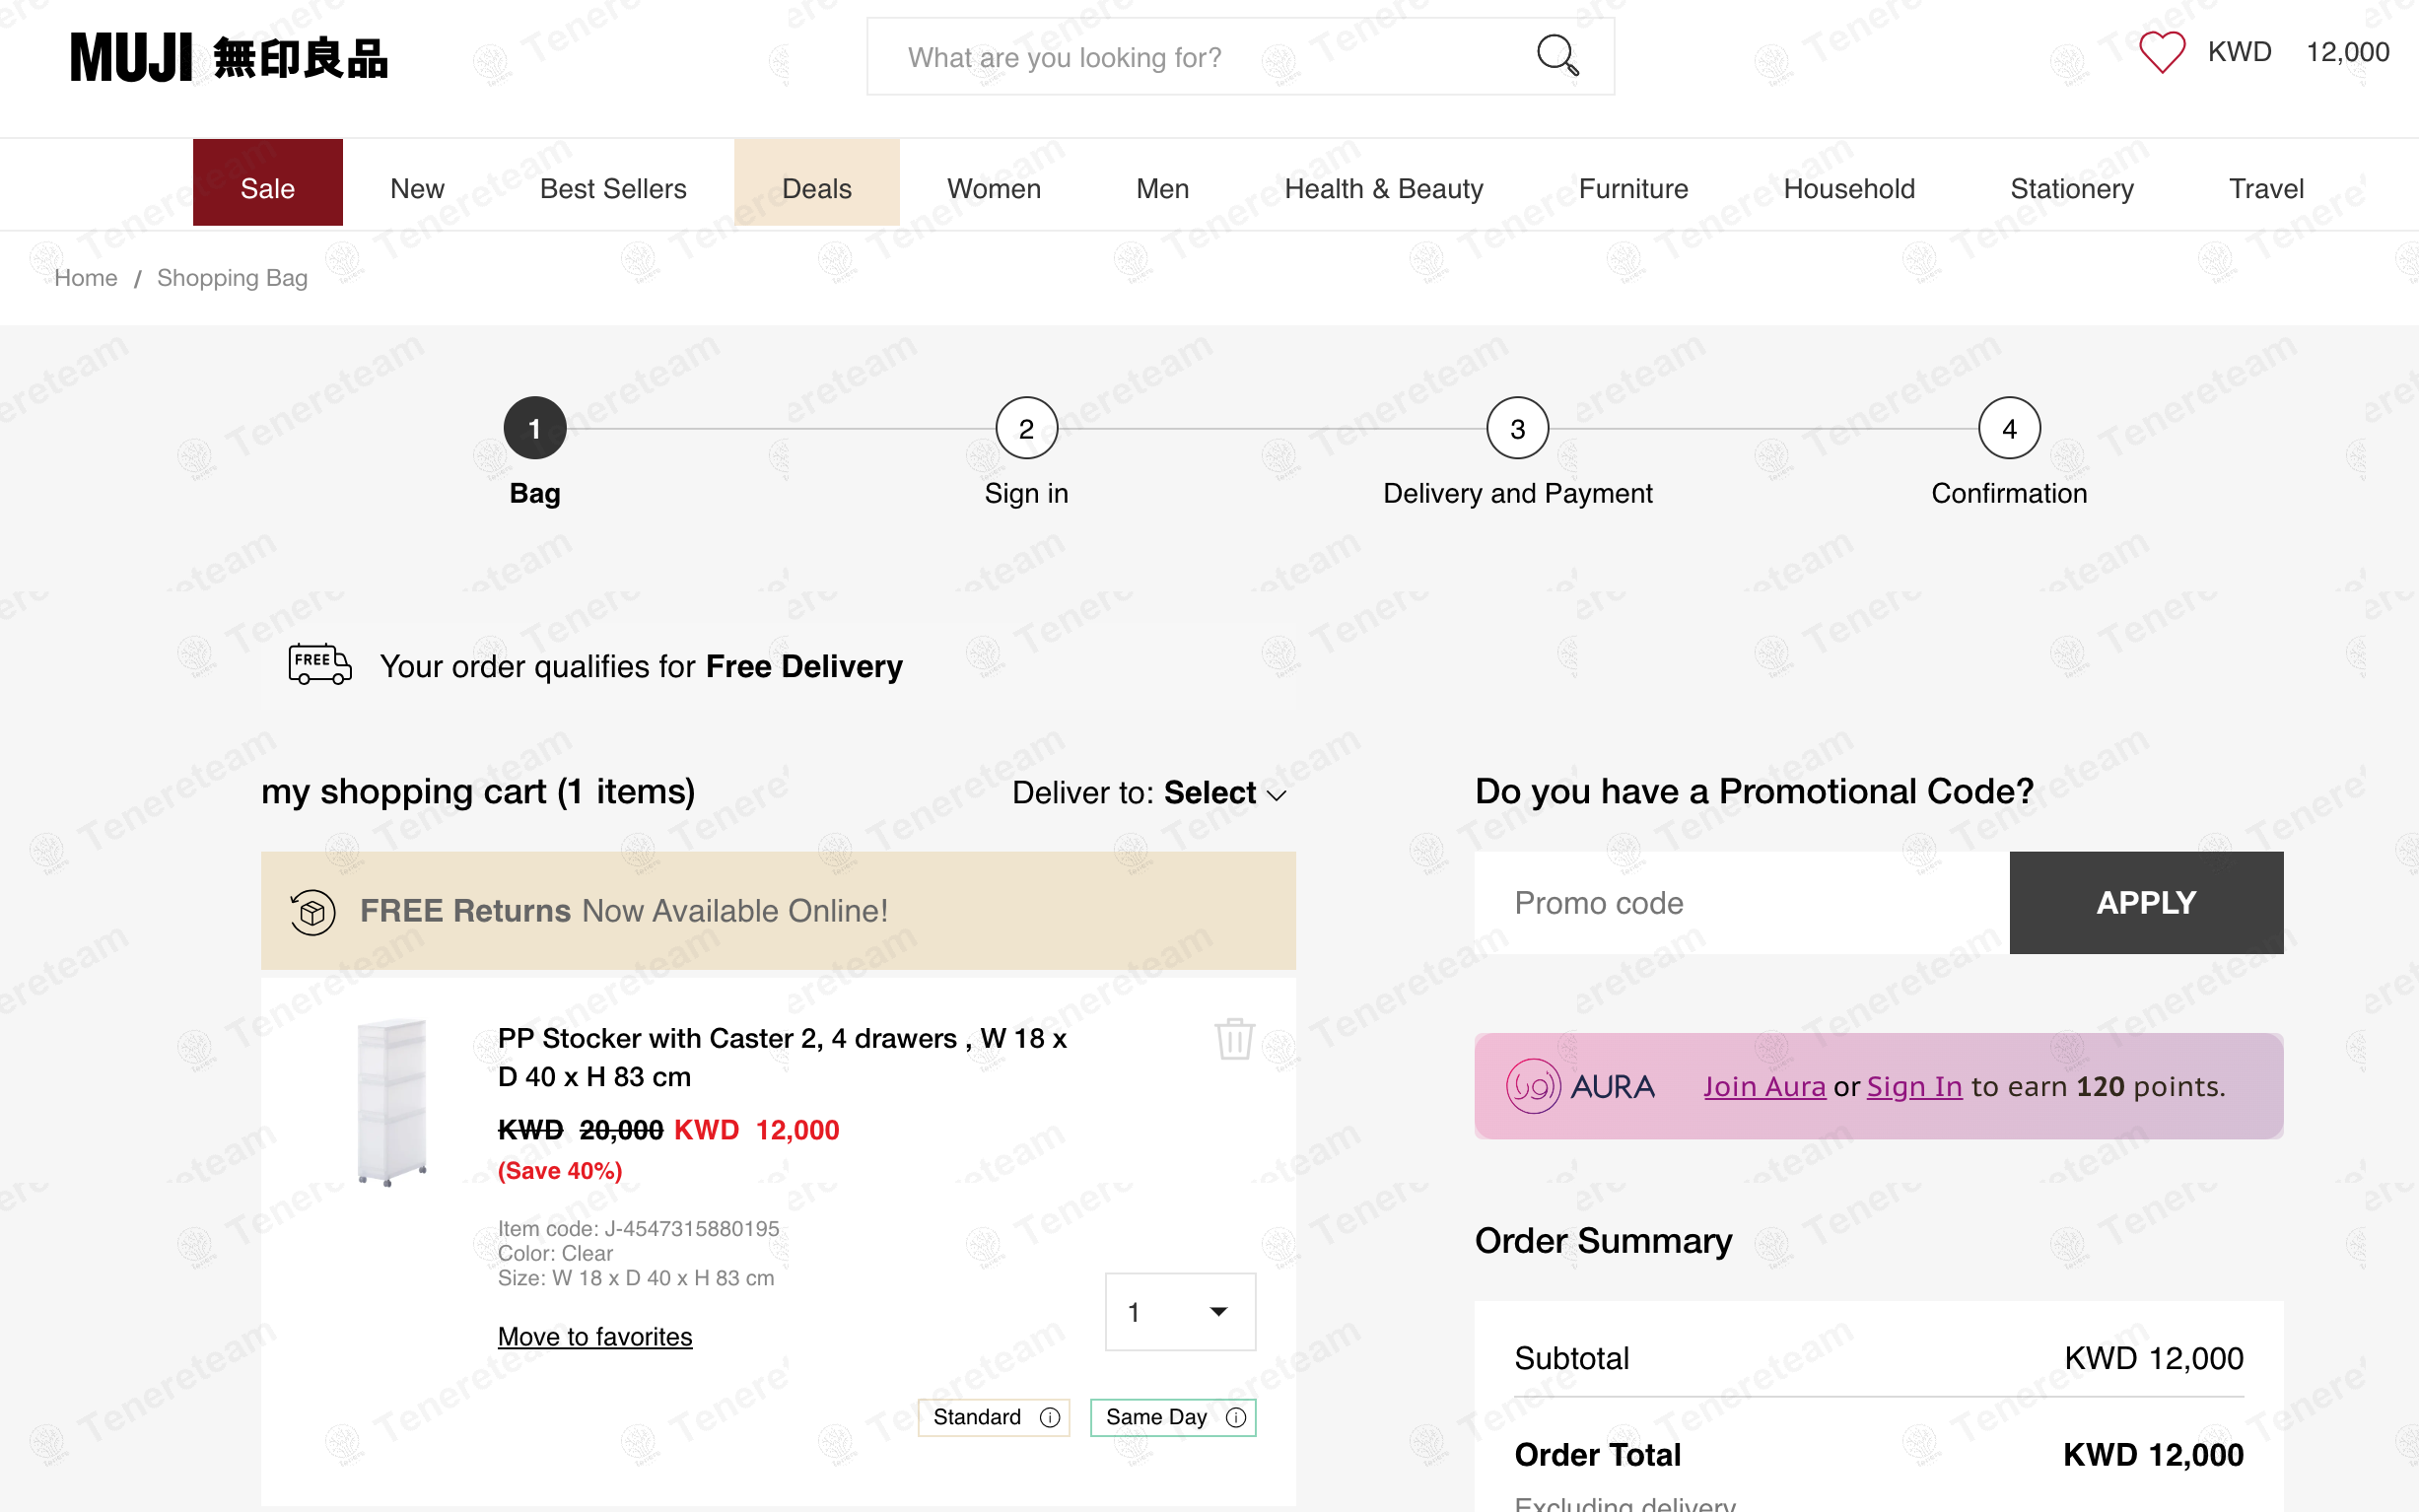Open the Deals category
The image size is (2419, 1512).
coord(817,183)
